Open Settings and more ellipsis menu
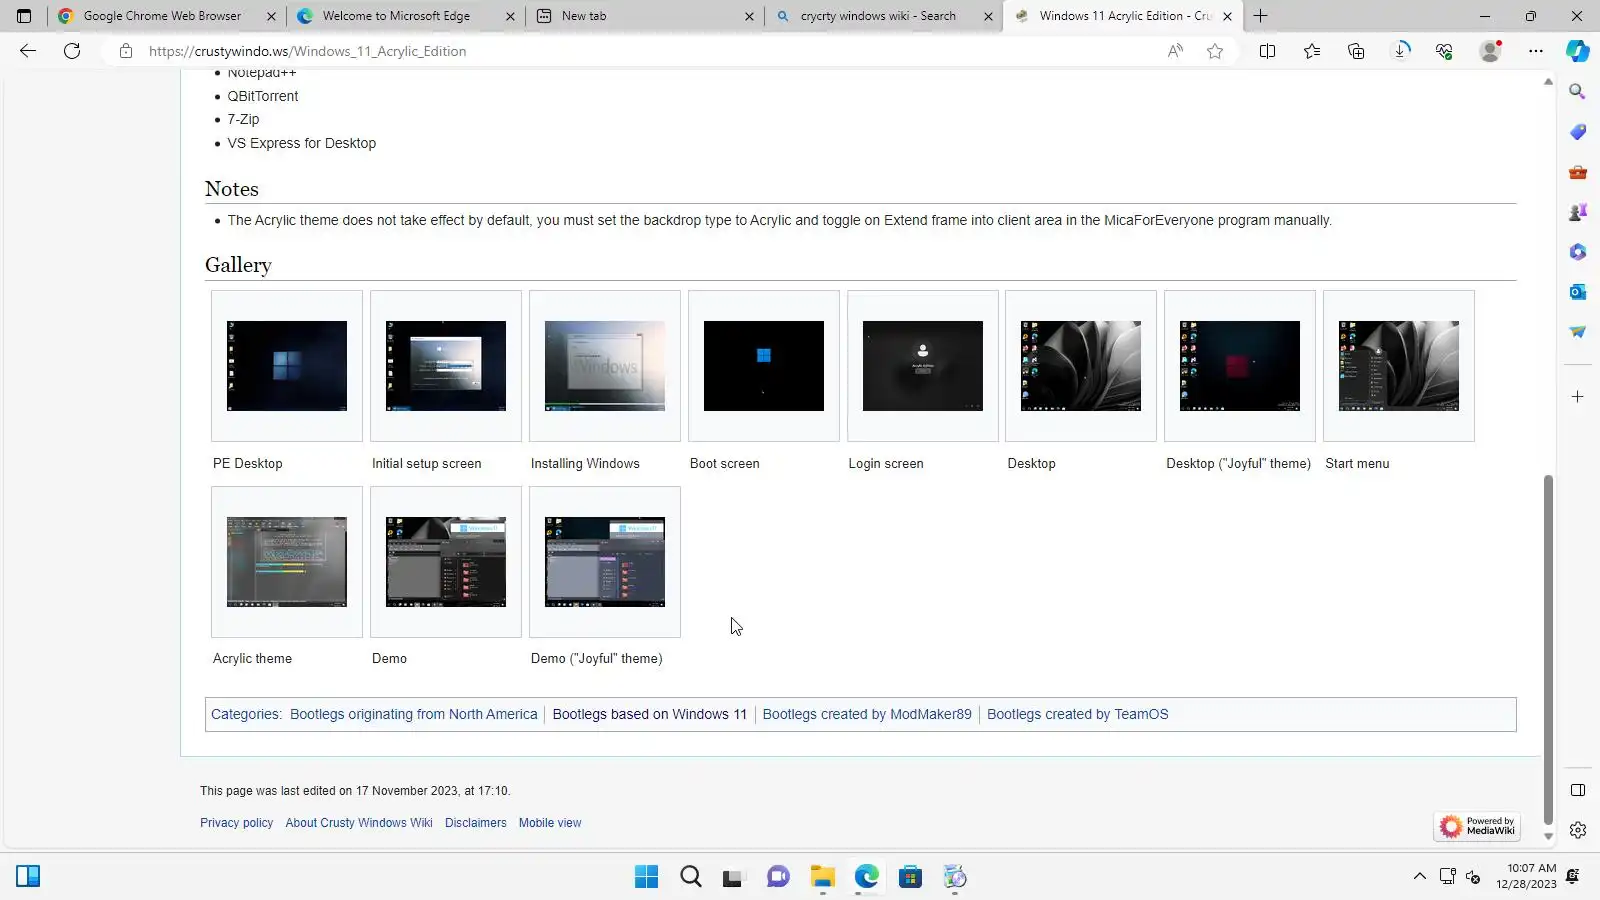Viewport: 1600px width, 900px height. pyautogui.click(x=1536, y=51)
